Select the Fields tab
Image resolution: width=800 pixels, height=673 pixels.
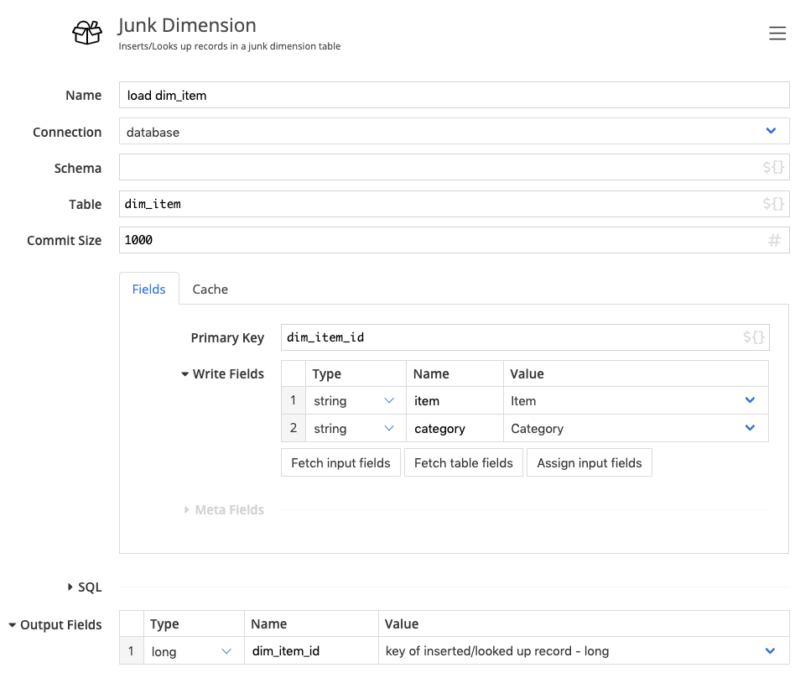149,289
